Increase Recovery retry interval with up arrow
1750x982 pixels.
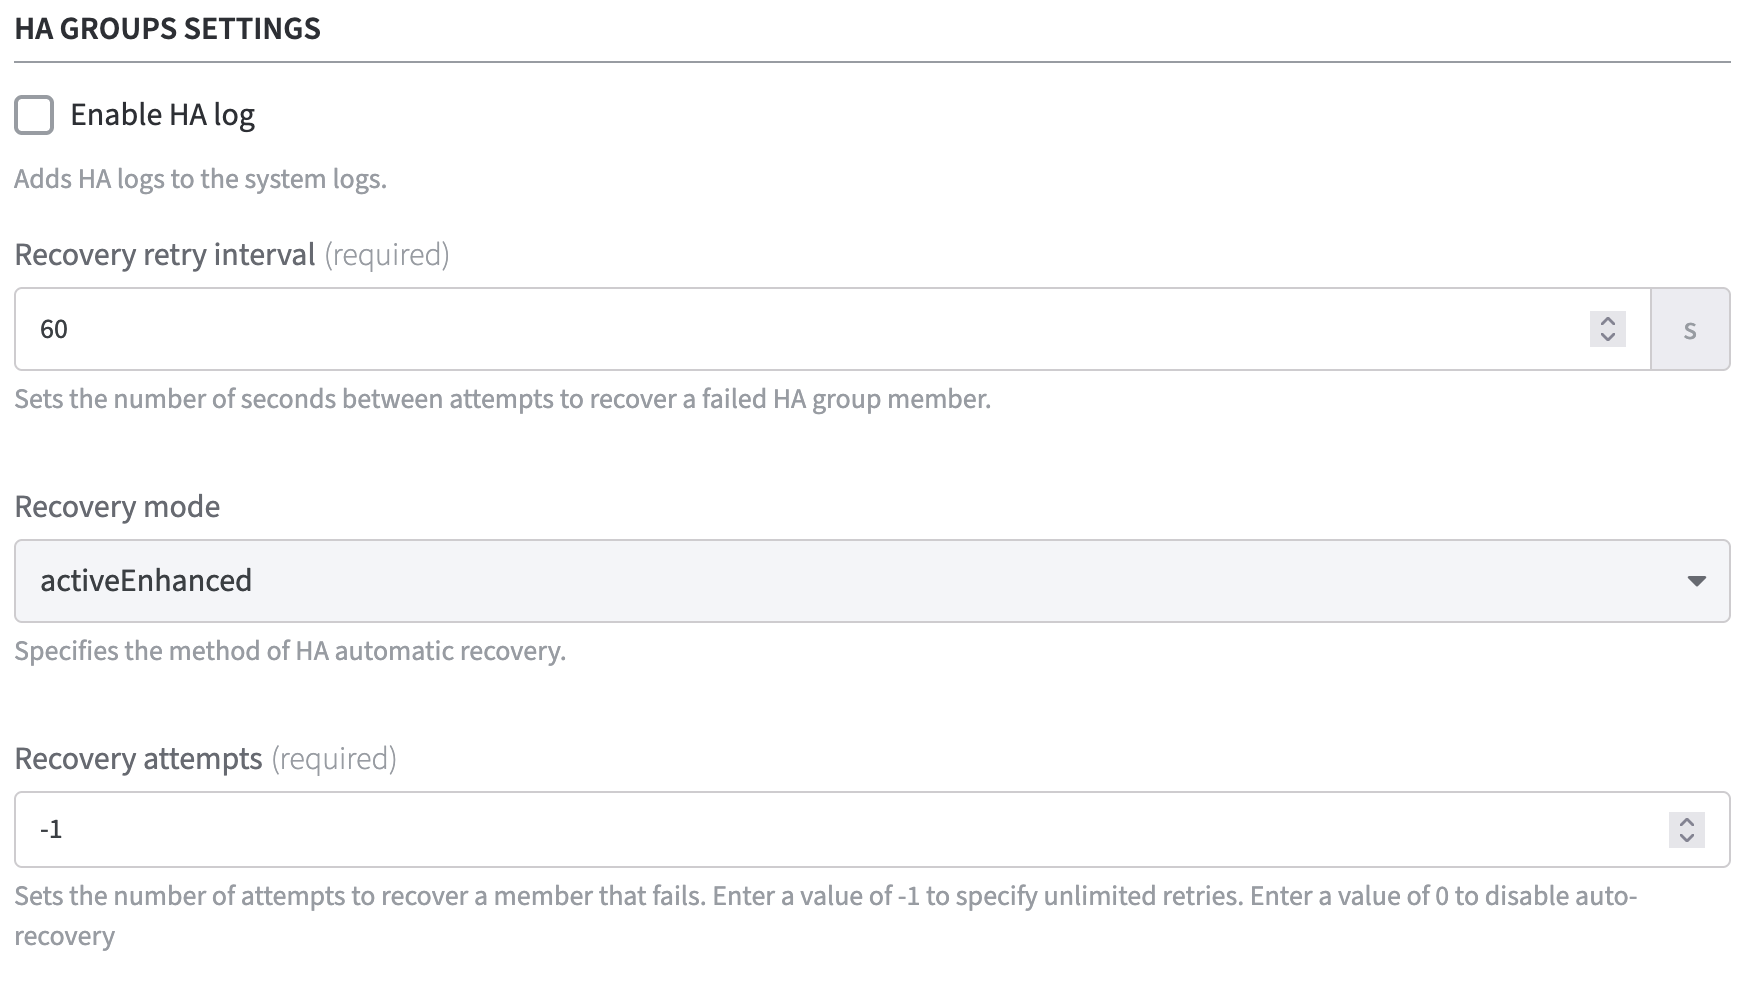[1608, 321]
